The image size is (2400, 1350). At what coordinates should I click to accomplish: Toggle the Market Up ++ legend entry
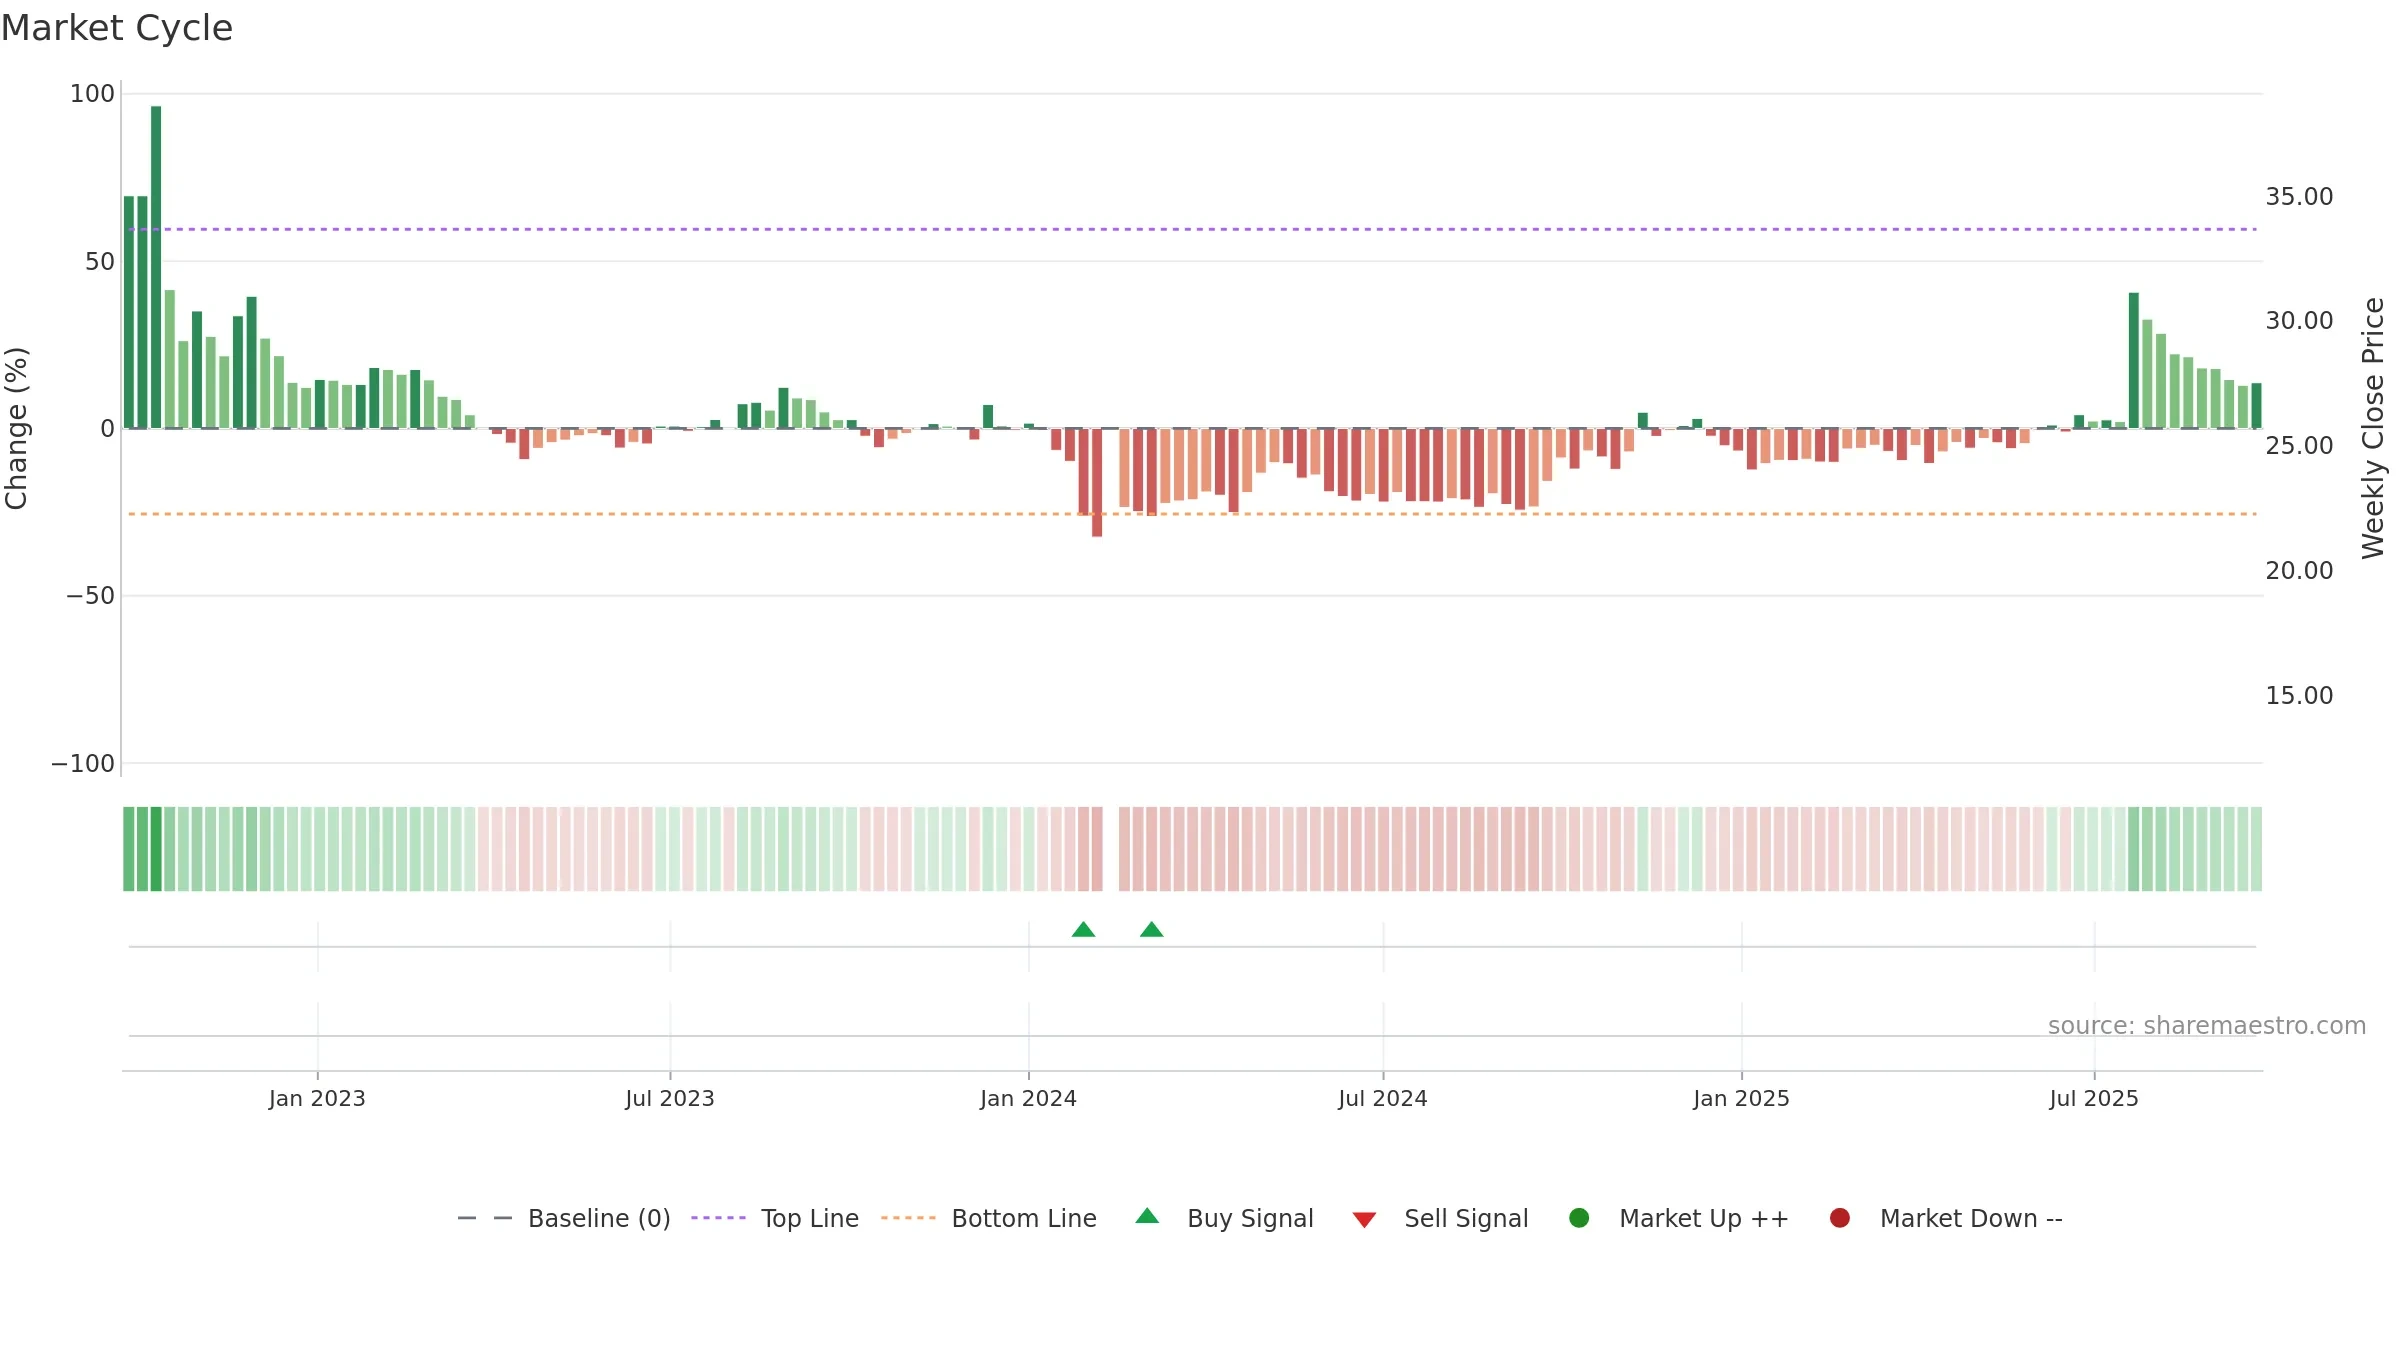1679,1218
